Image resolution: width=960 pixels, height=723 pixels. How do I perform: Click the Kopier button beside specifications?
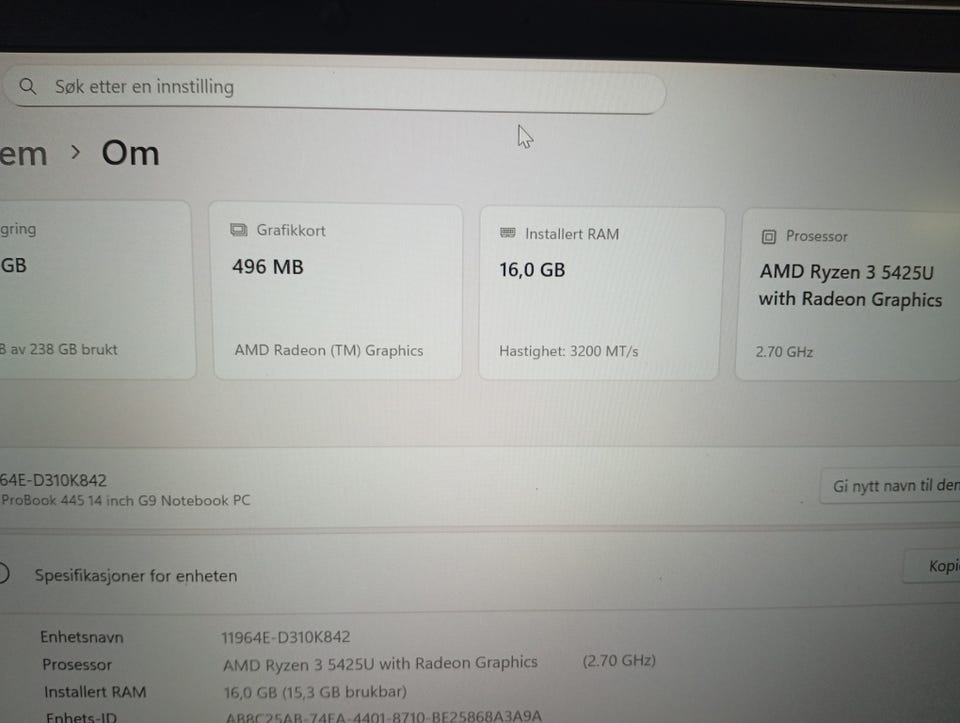(933, 566)
